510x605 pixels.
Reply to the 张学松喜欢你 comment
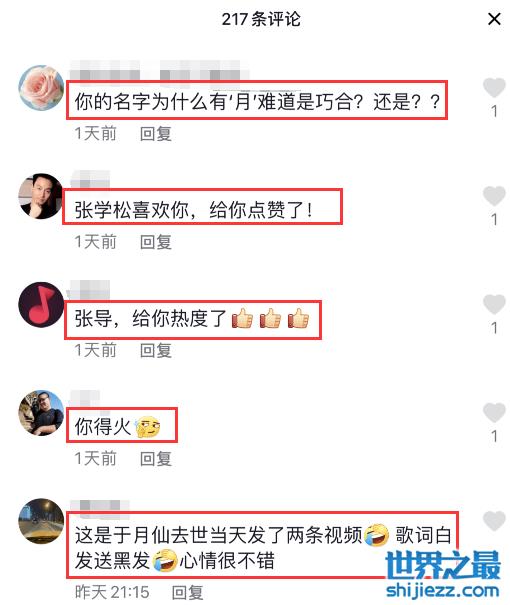click(x=155, y=242)
